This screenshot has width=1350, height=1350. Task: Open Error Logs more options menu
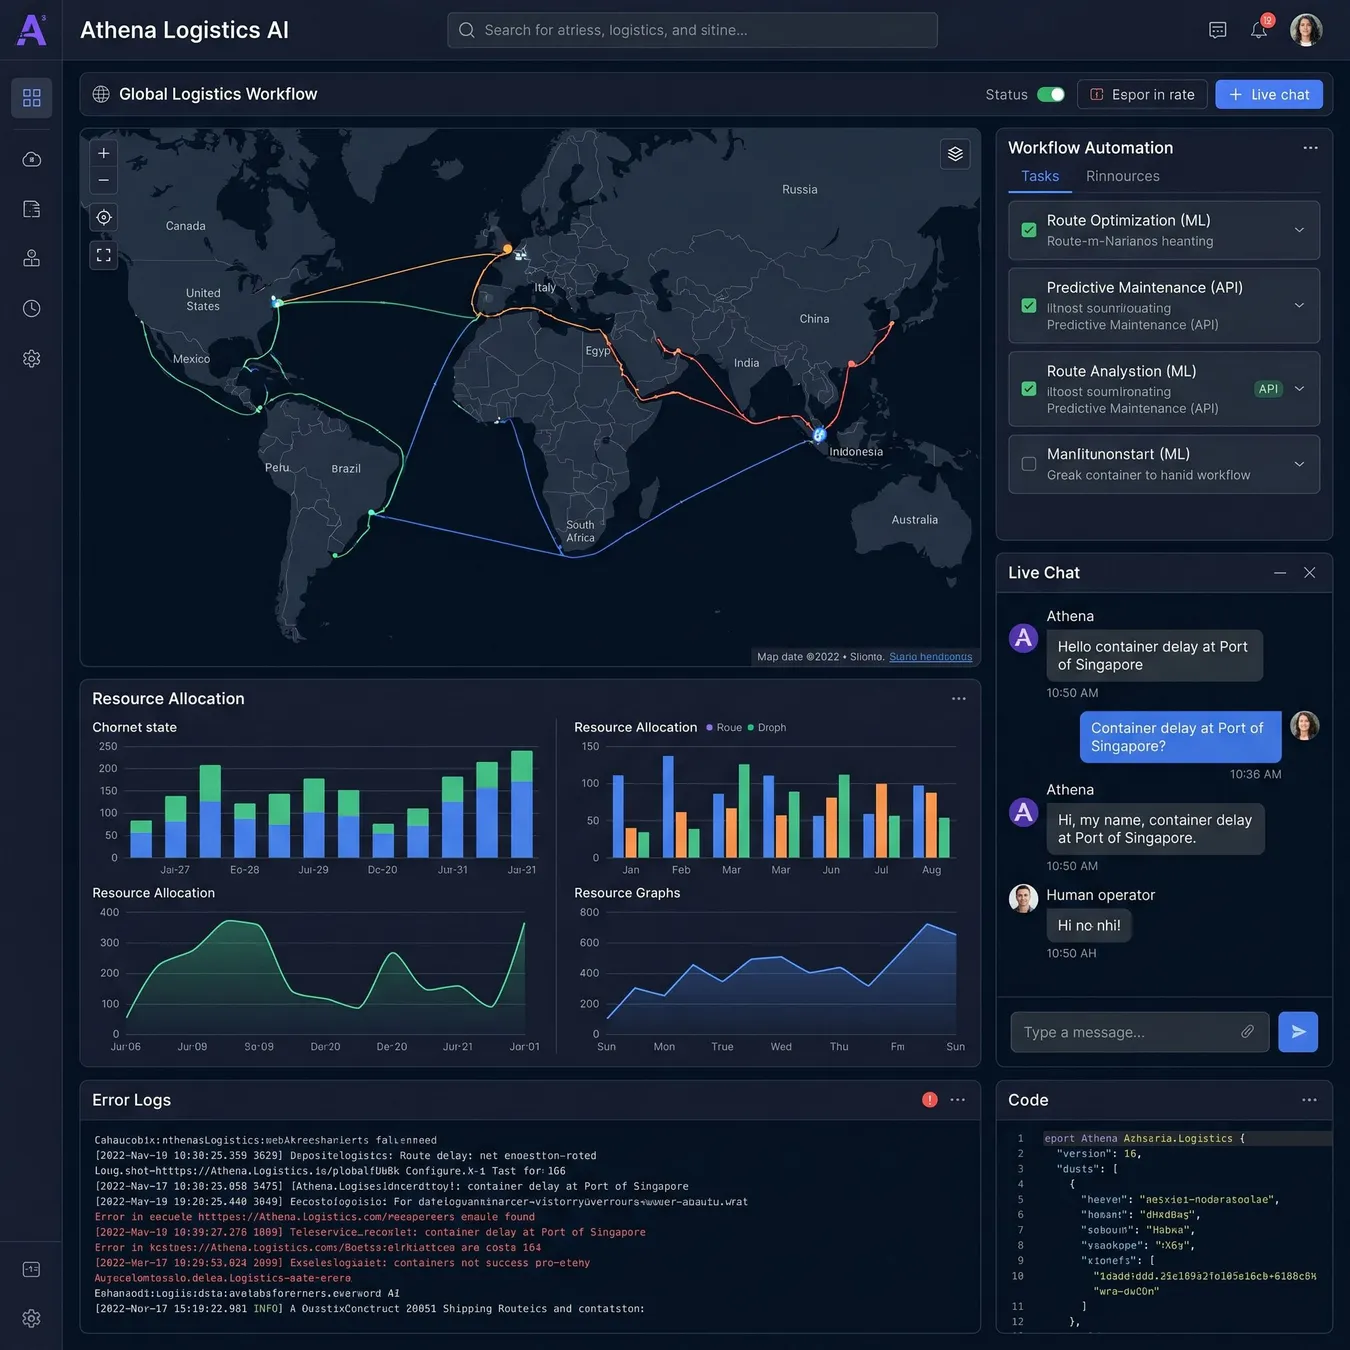(957, 1100)
